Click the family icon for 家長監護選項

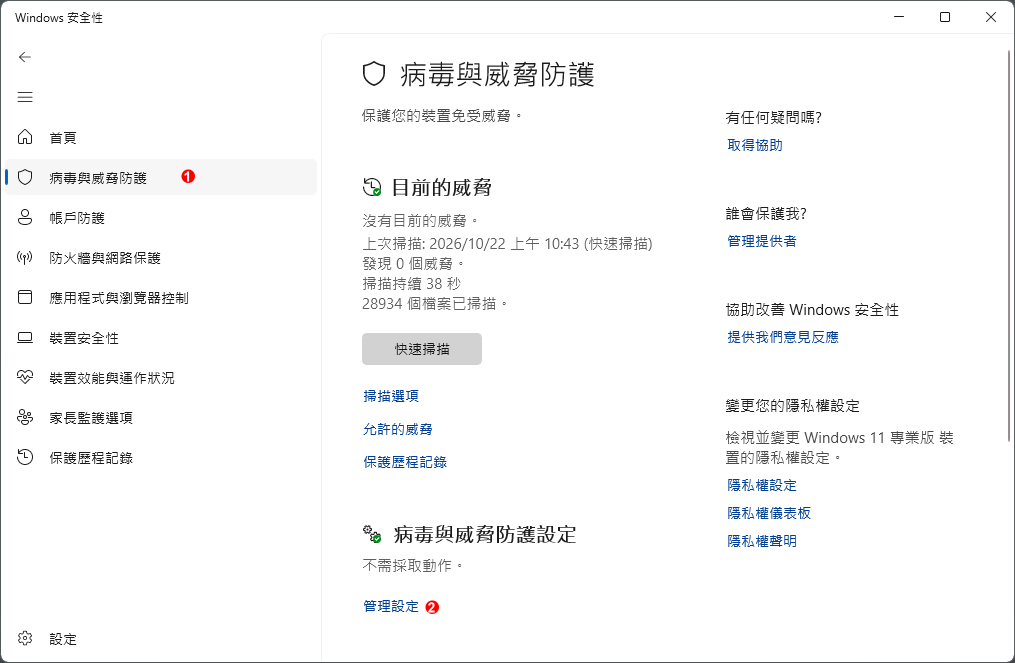[25, 418]
